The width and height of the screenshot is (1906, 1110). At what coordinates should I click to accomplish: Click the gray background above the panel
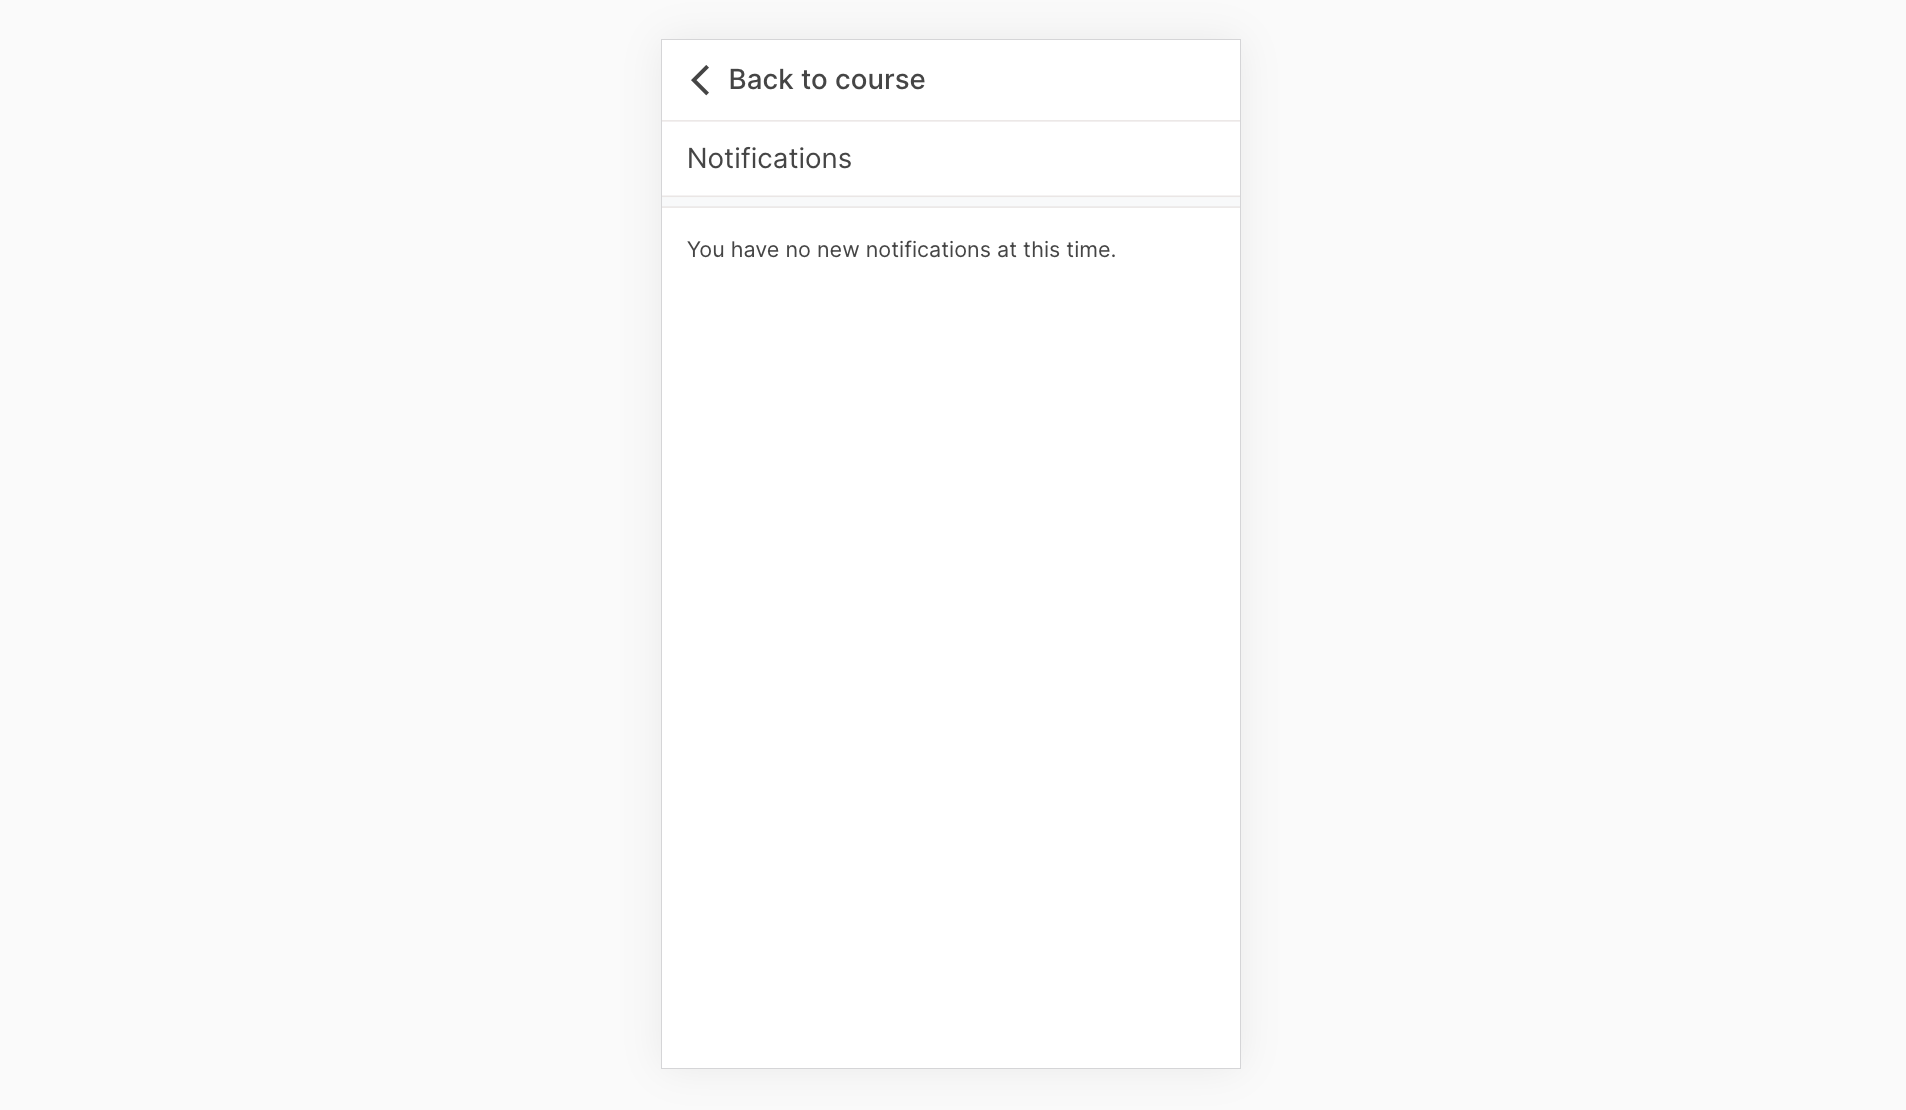coord(951,19)
